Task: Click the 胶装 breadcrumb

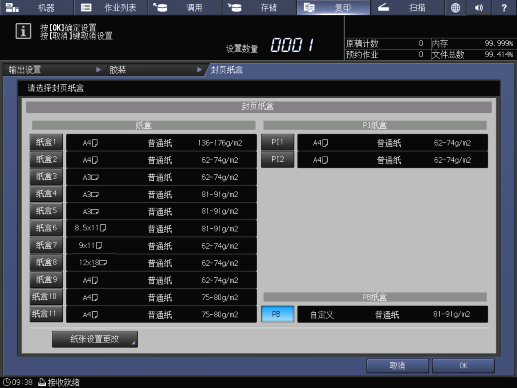Action: [x=155, y=70]
